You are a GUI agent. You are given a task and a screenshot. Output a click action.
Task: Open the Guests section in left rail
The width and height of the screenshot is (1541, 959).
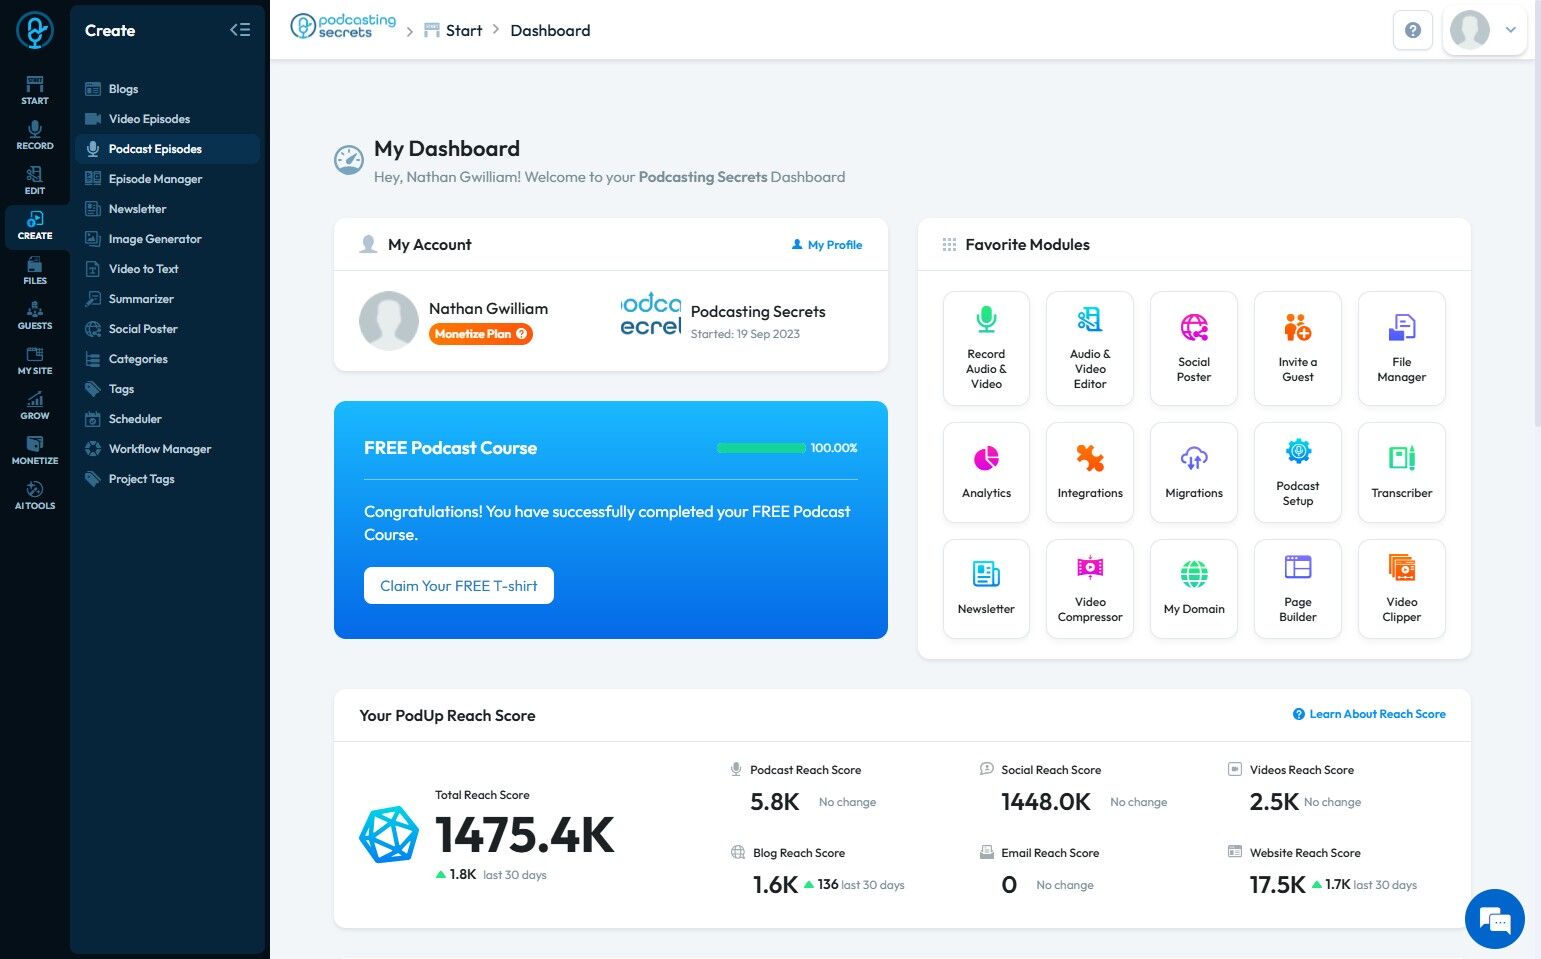click(x=35, y=315)
